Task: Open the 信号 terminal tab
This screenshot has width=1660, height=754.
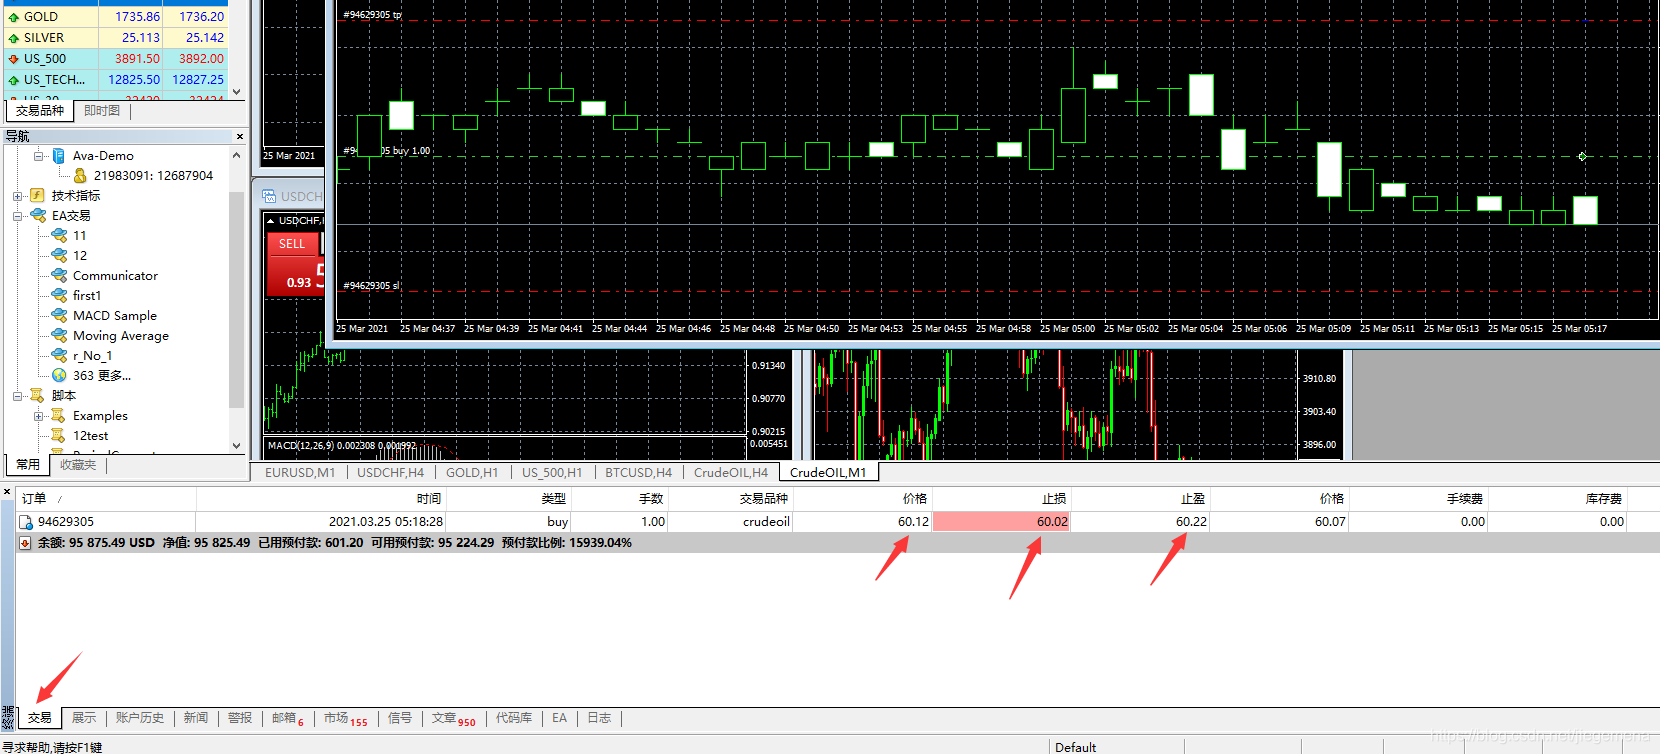Action: [400, 718]
